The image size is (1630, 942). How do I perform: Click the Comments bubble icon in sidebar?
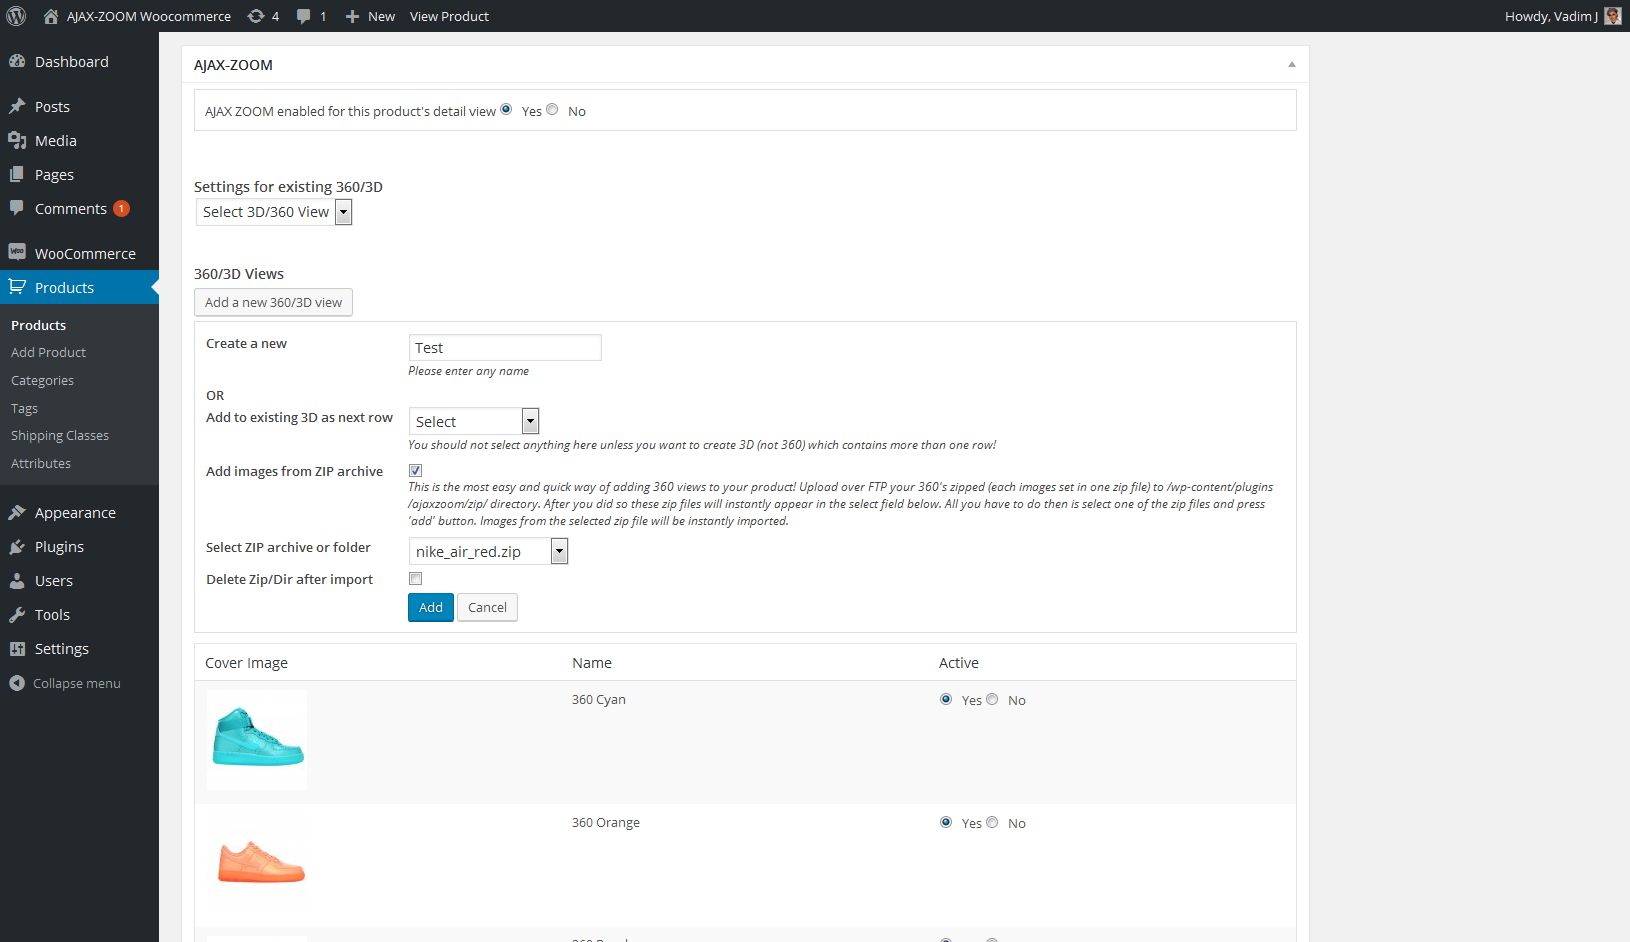[17, 208]
